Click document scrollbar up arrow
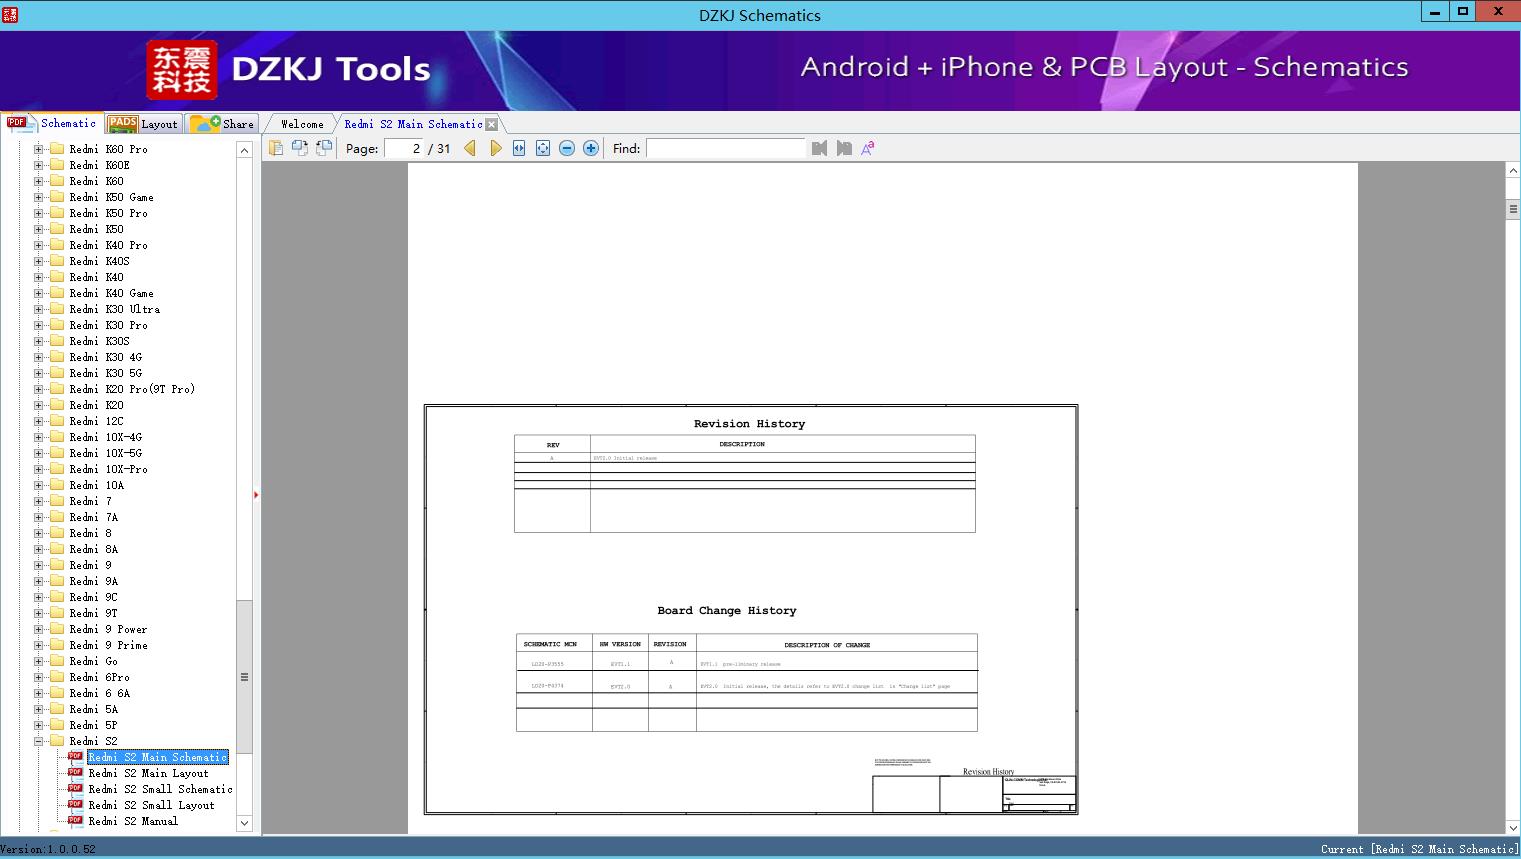Viewport: 1521px width, 859px height. point(1513,171)
